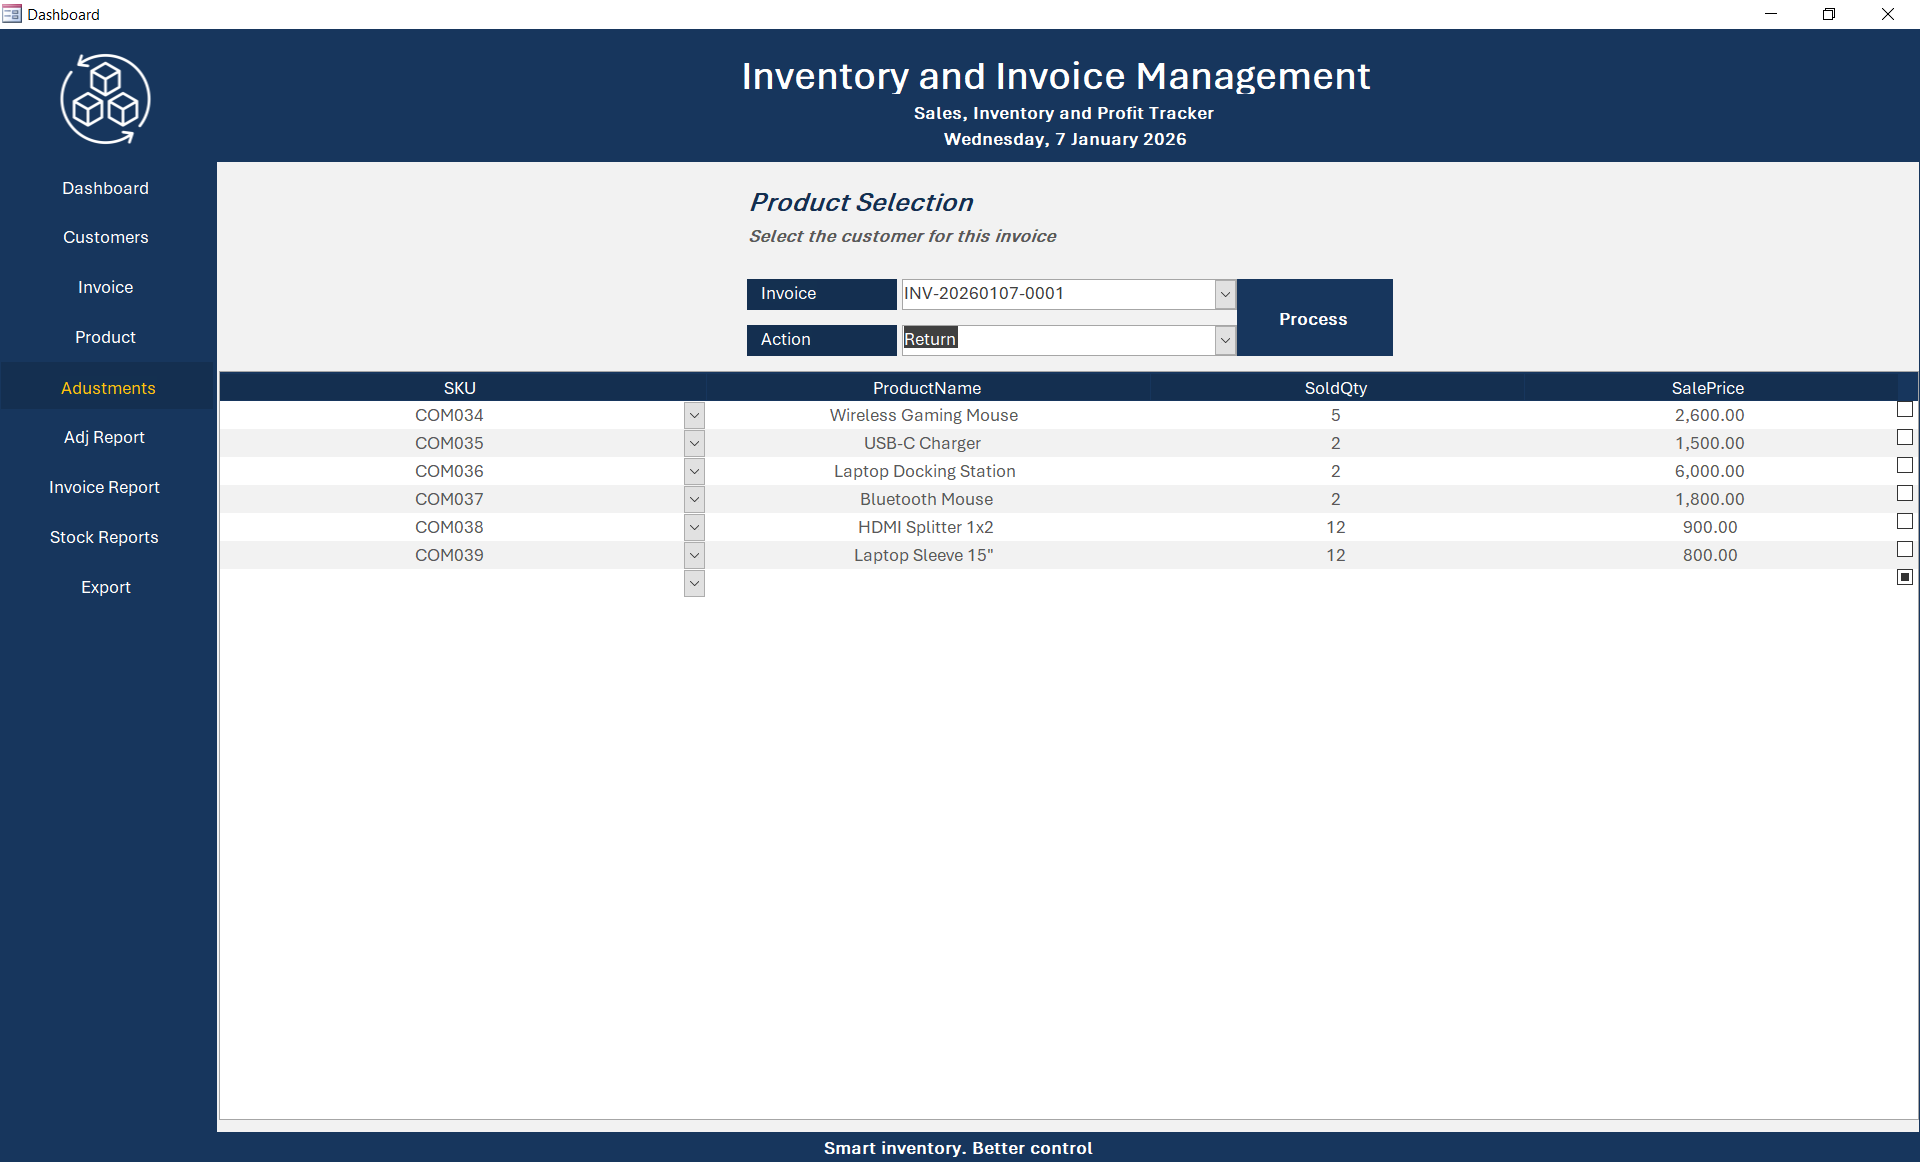Expand the SKU dropdown for COM037

[694, 499]
